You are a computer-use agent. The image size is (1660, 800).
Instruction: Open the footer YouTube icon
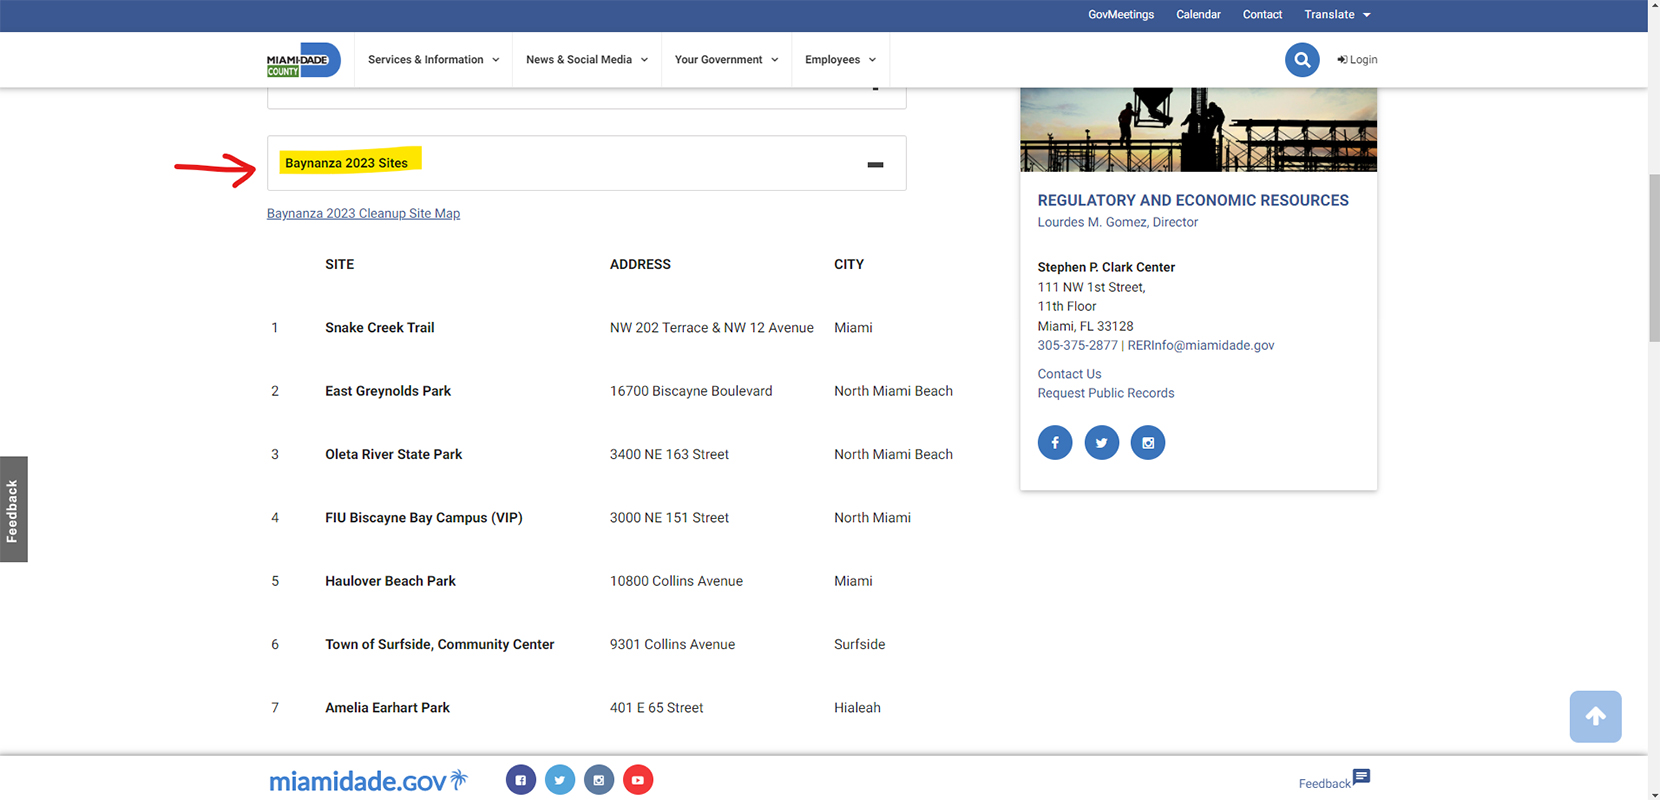[637, 780]
